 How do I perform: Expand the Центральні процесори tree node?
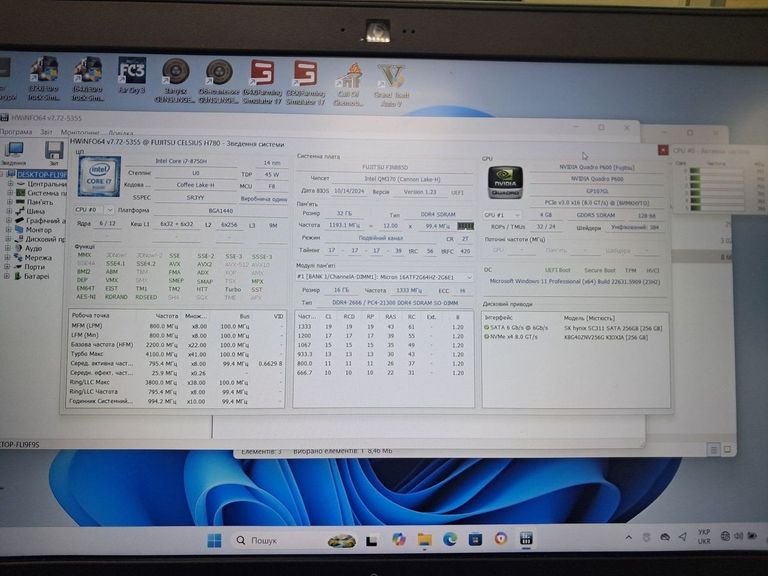(x=10, y=184)
